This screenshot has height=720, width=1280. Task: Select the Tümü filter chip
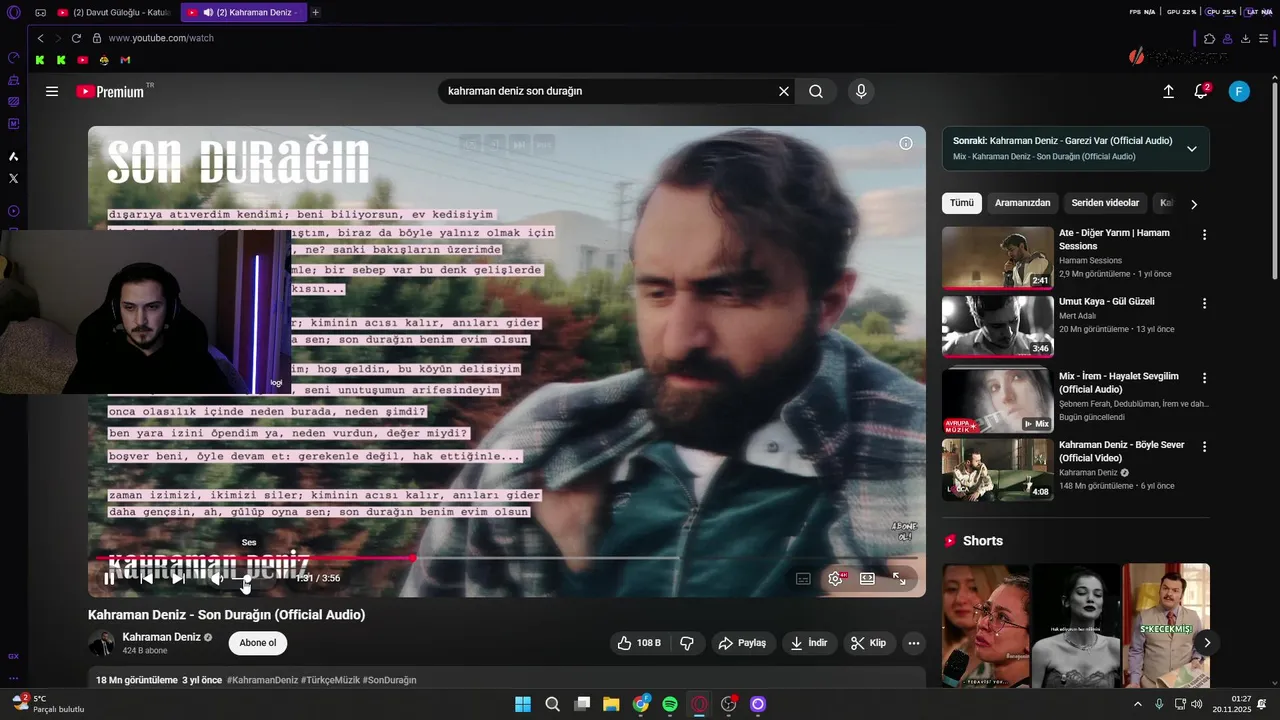pos(962,203)
